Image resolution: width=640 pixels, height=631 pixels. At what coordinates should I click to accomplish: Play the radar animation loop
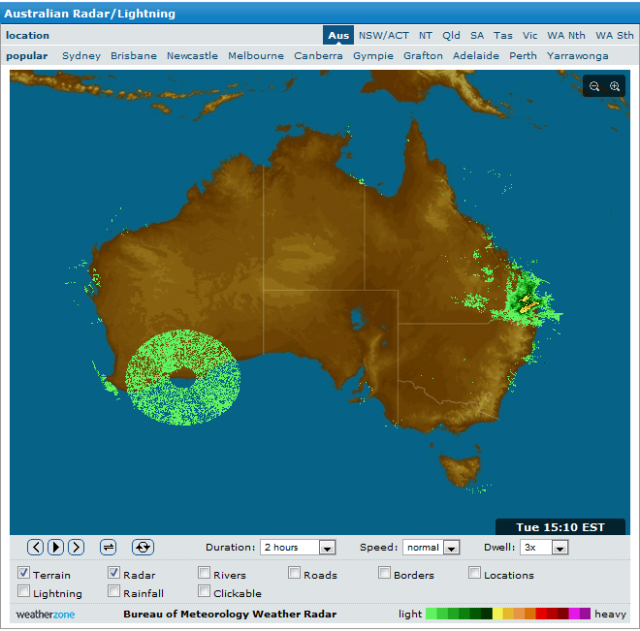click(56, 547)
